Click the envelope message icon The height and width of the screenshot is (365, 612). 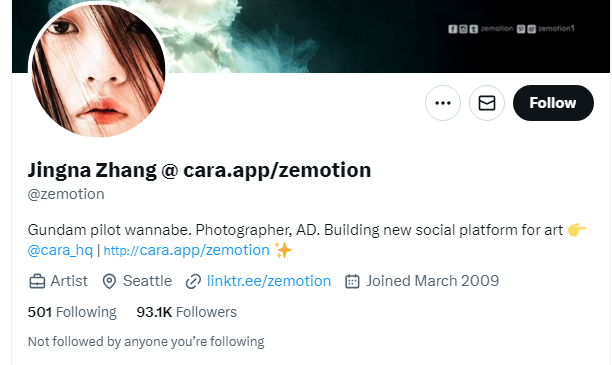[487, 103]
